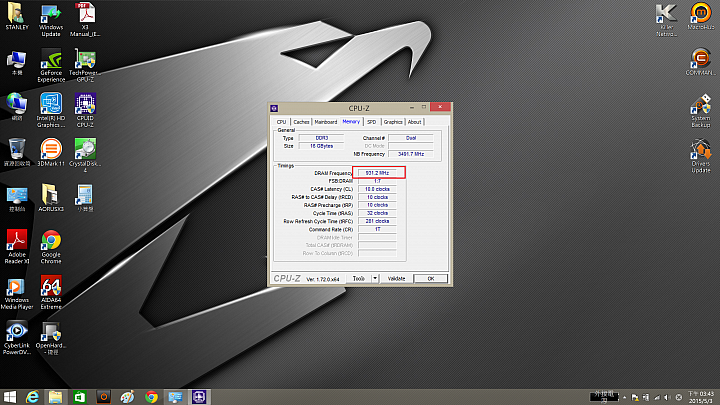
Task: Open Drivers Update shortcut
Action: (x=701, y=156)
